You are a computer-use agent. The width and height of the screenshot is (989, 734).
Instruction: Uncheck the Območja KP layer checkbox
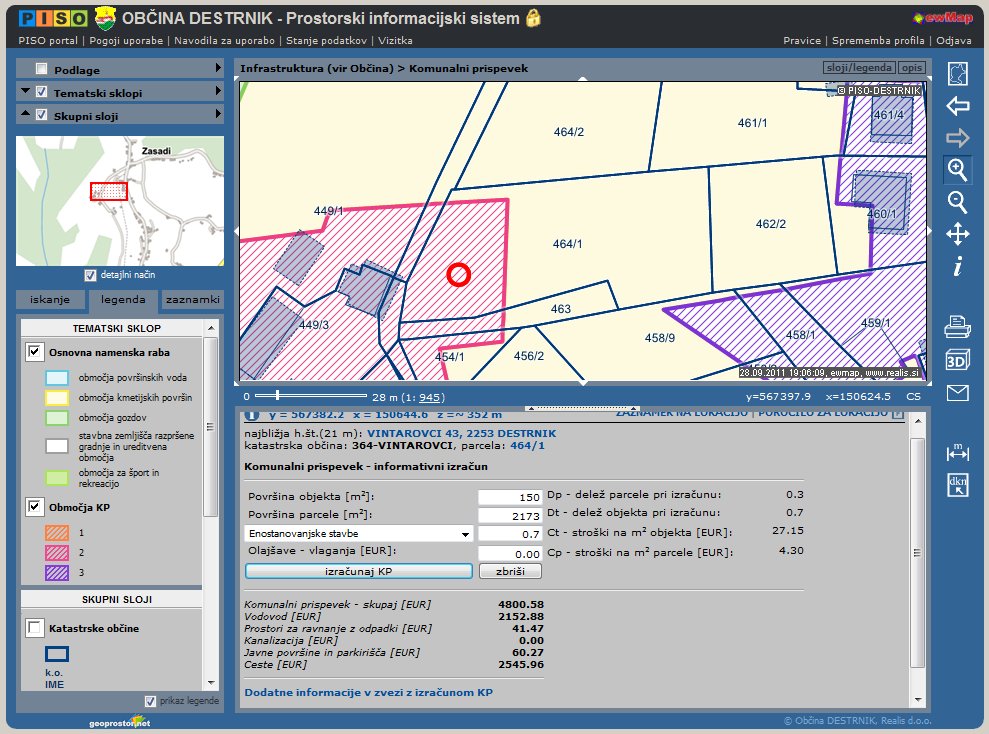pyautogui.click(x=35, y=507)
